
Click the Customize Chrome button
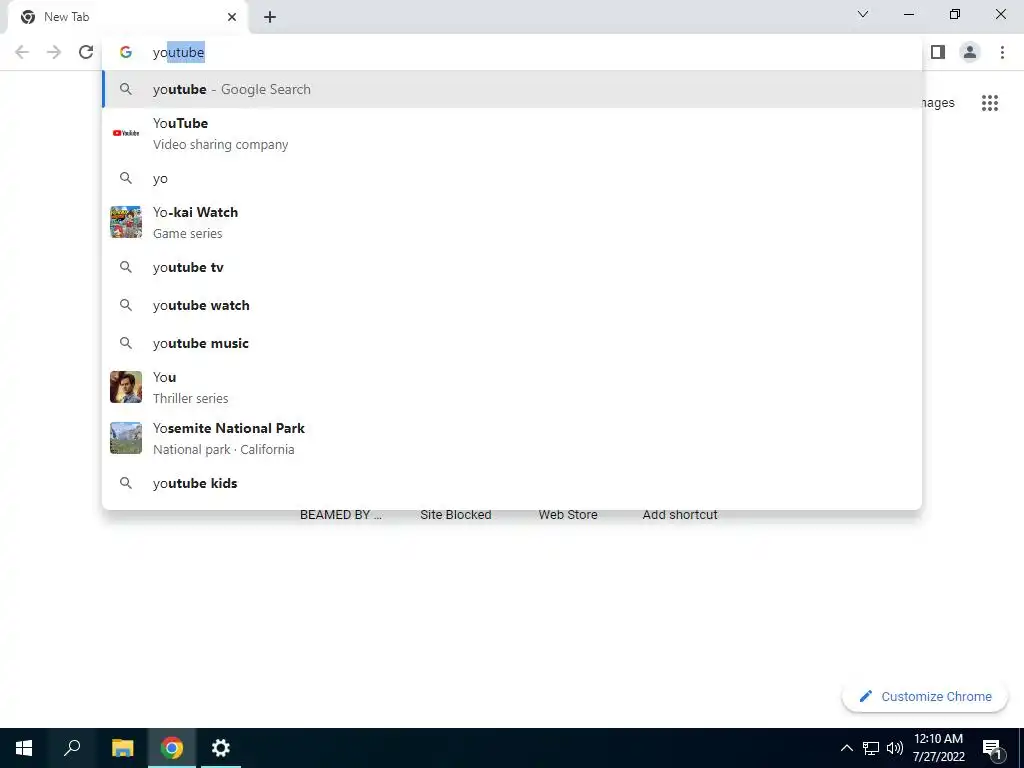pyautogui.click(x=925, y=696)
